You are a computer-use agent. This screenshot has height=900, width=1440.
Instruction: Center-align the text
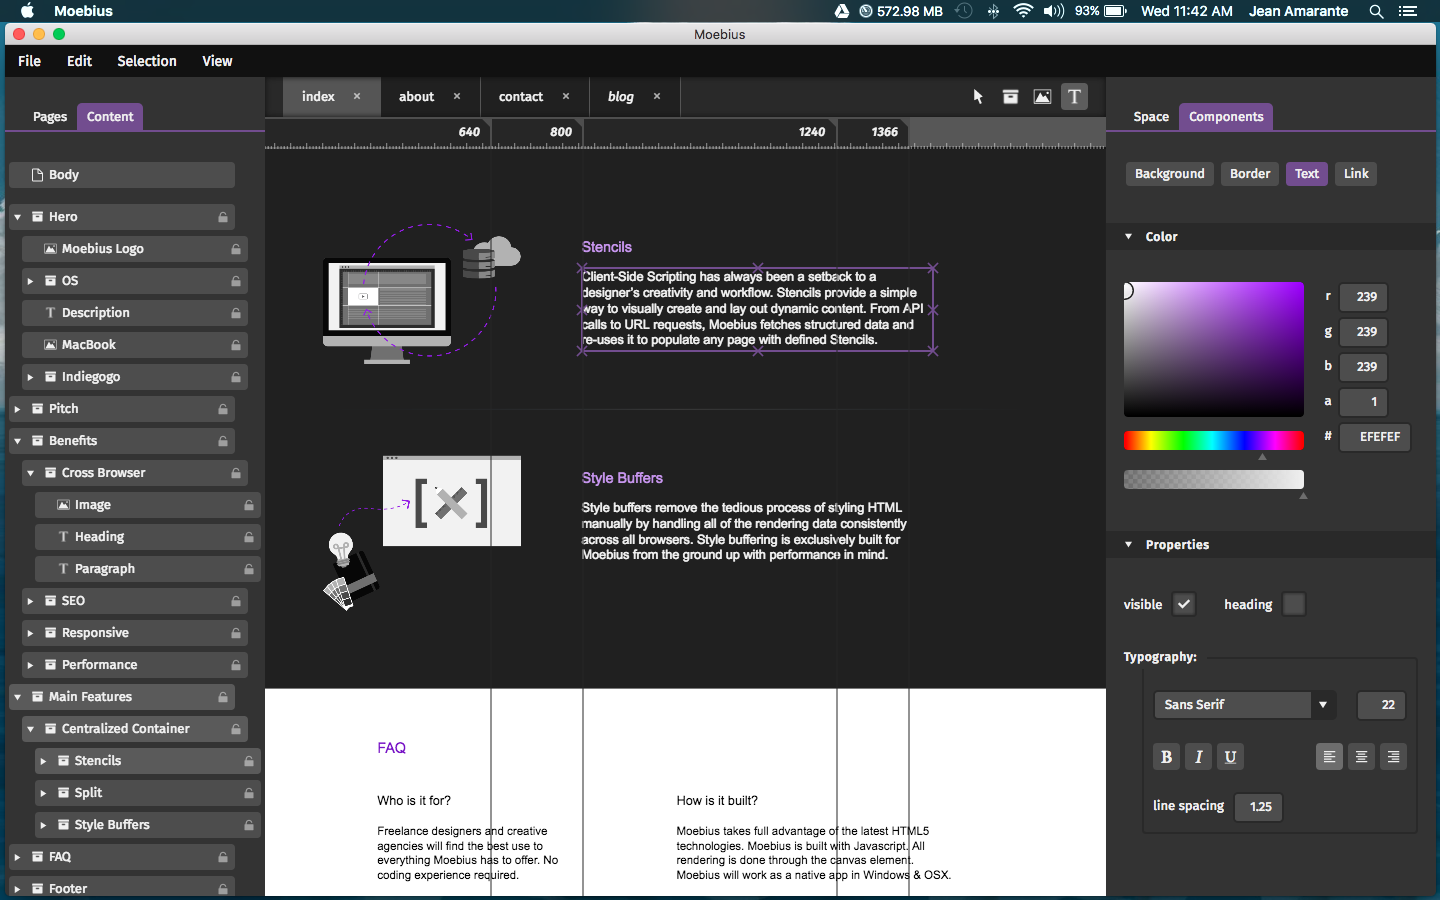tap(1361, 757)
